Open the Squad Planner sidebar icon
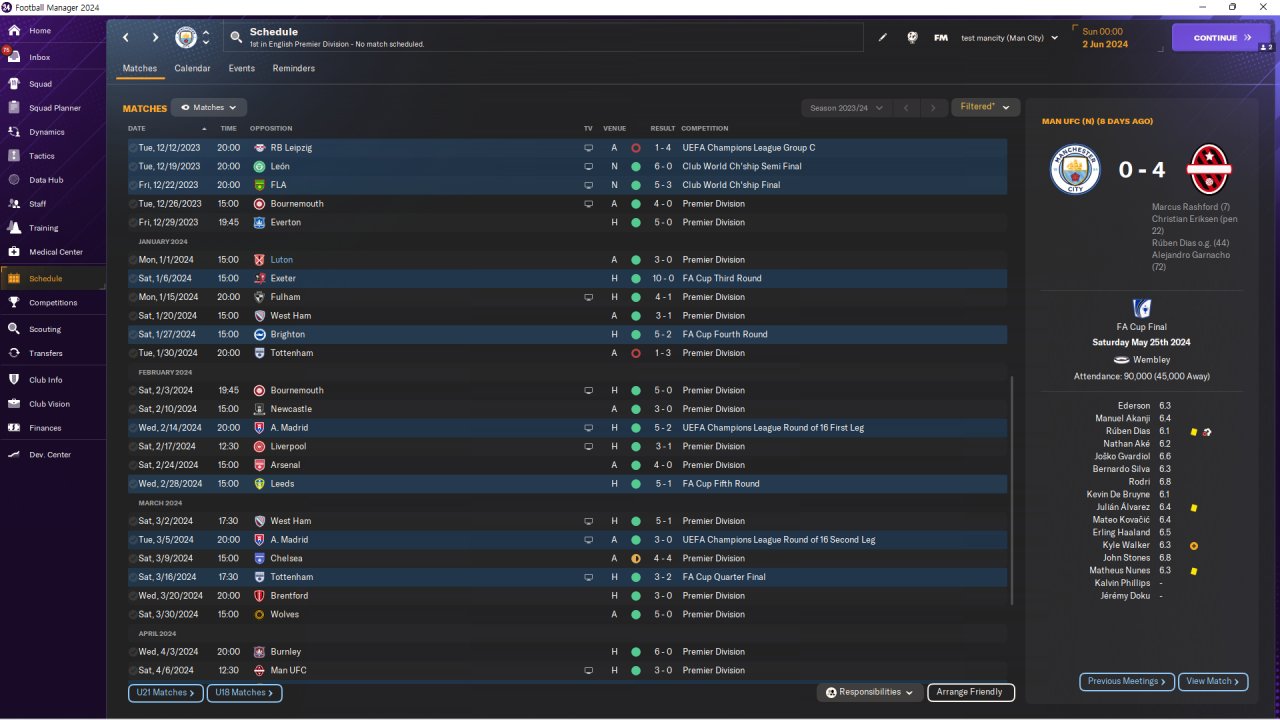Viewport: 1280px width, 720px height. click(x=14, y=108)
